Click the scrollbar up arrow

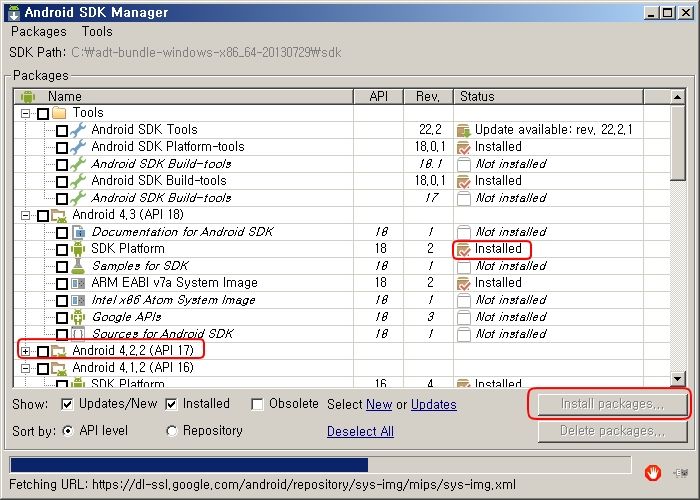677,97
